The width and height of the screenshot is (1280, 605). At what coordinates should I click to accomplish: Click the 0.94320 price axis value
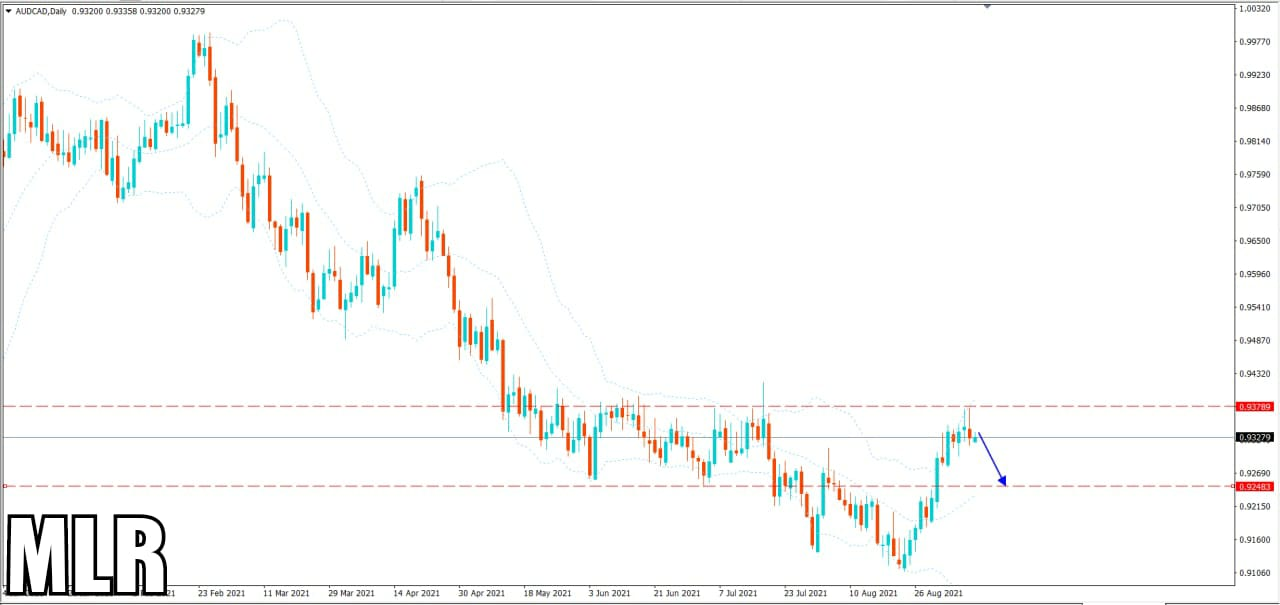tap(1255, 373)
